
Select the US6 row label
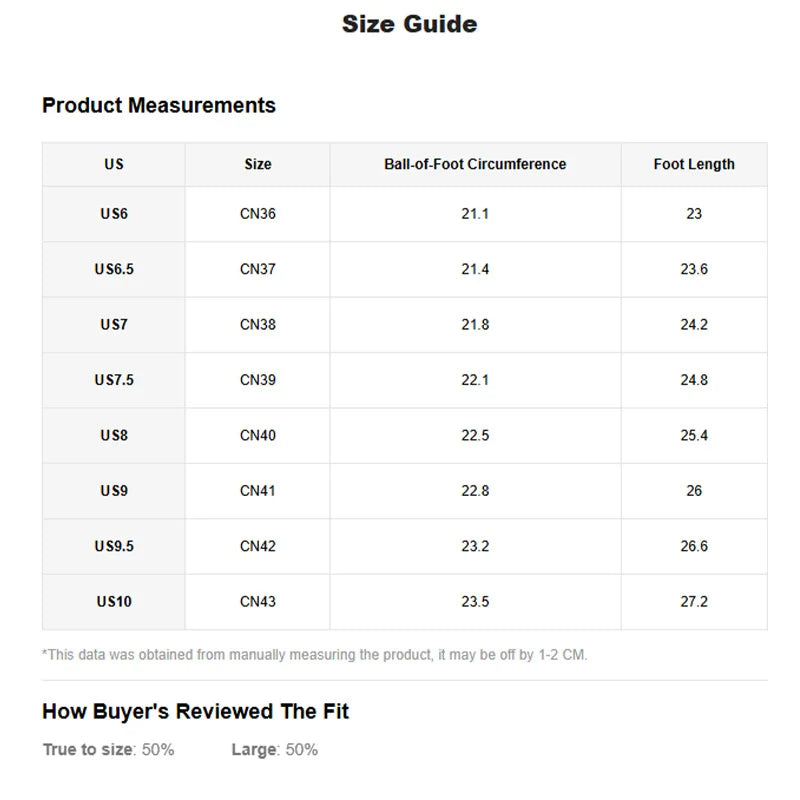114,214
